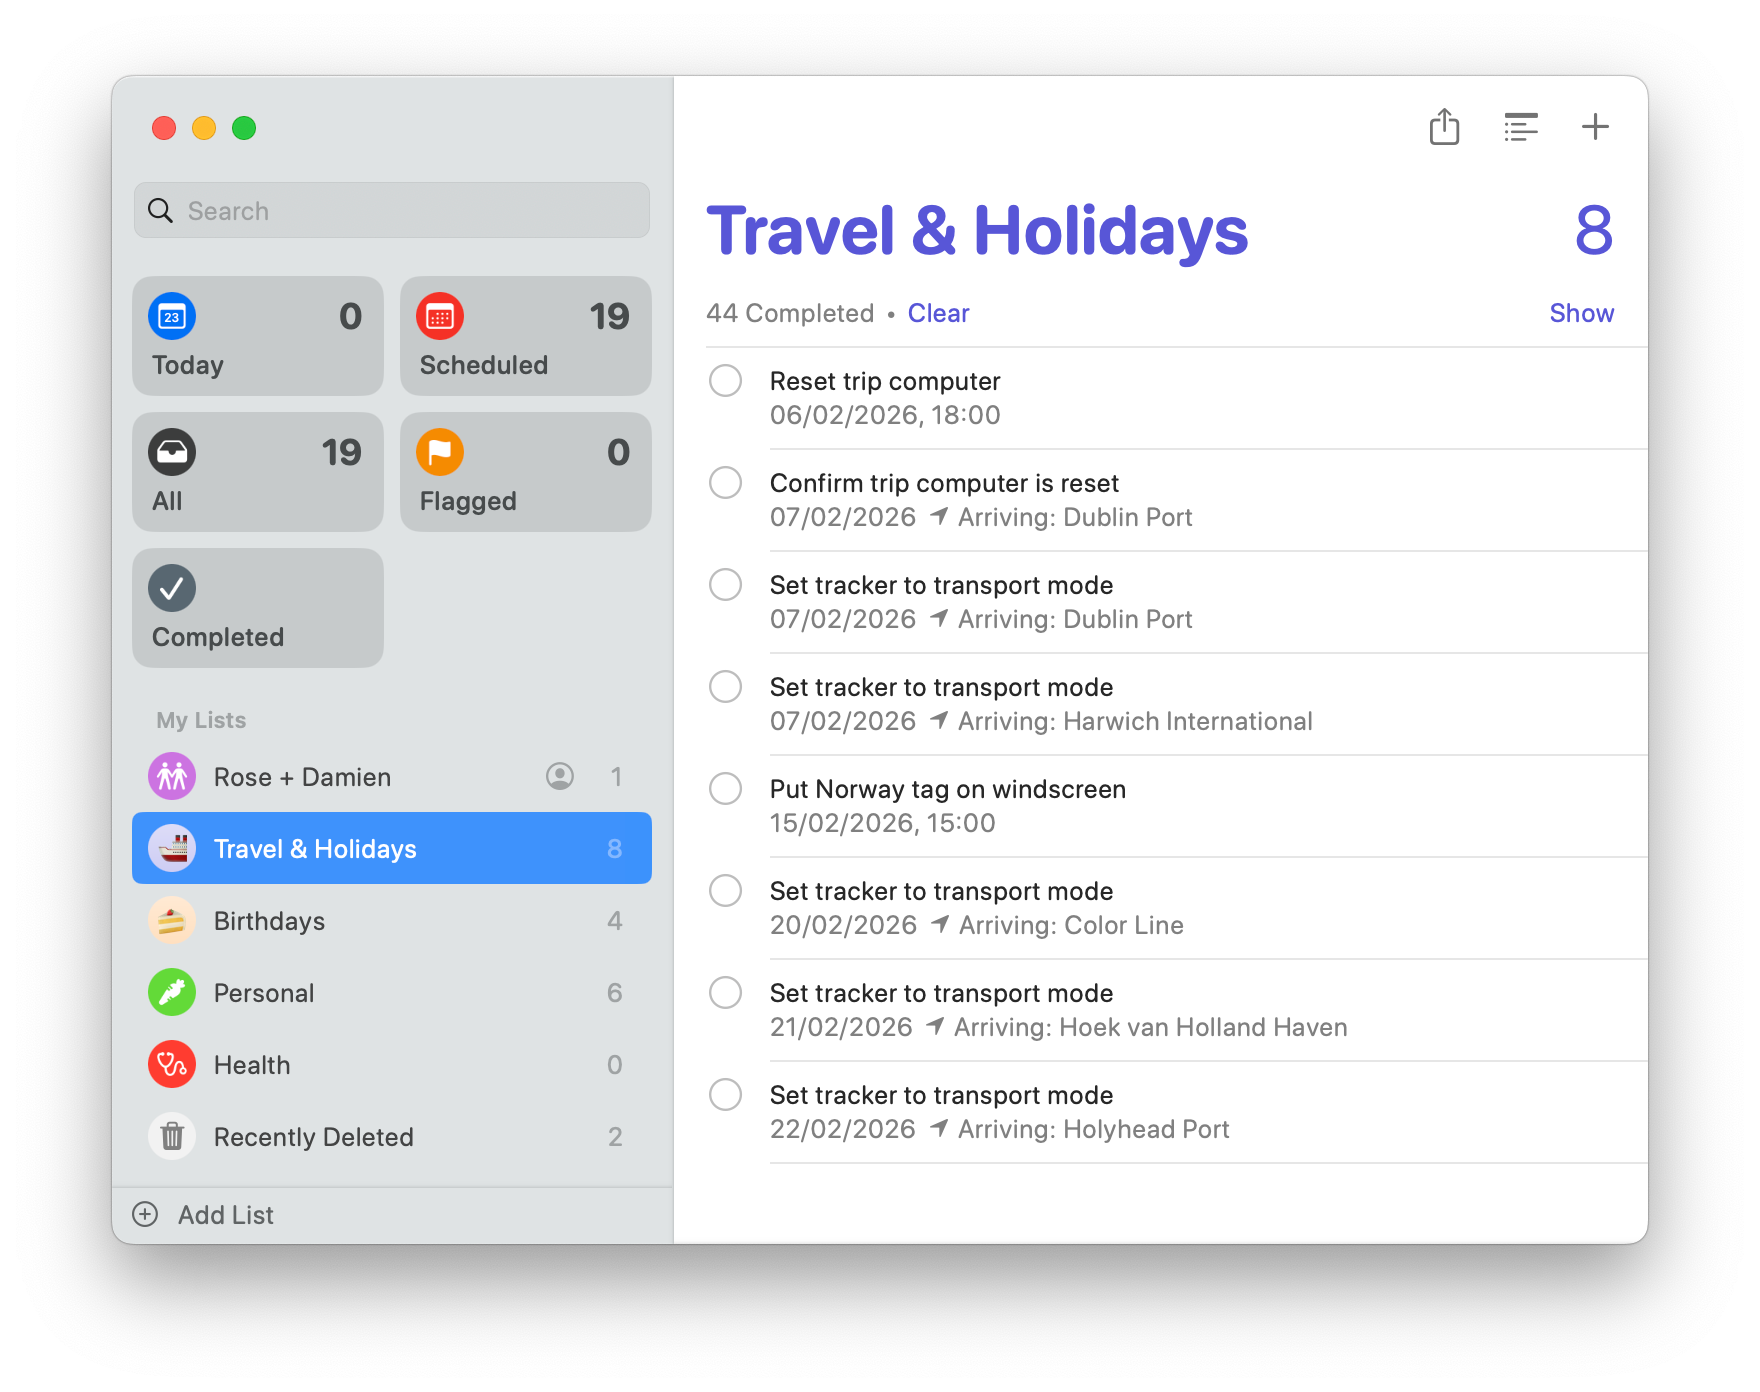
Task: Show completed reminders with Show link
Action: click(x=1581, y=312)
